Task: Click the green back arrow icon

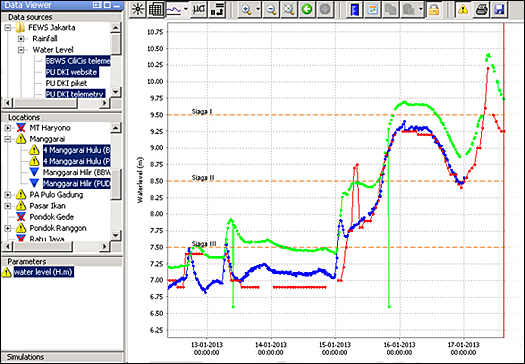Action: point(307,9)
